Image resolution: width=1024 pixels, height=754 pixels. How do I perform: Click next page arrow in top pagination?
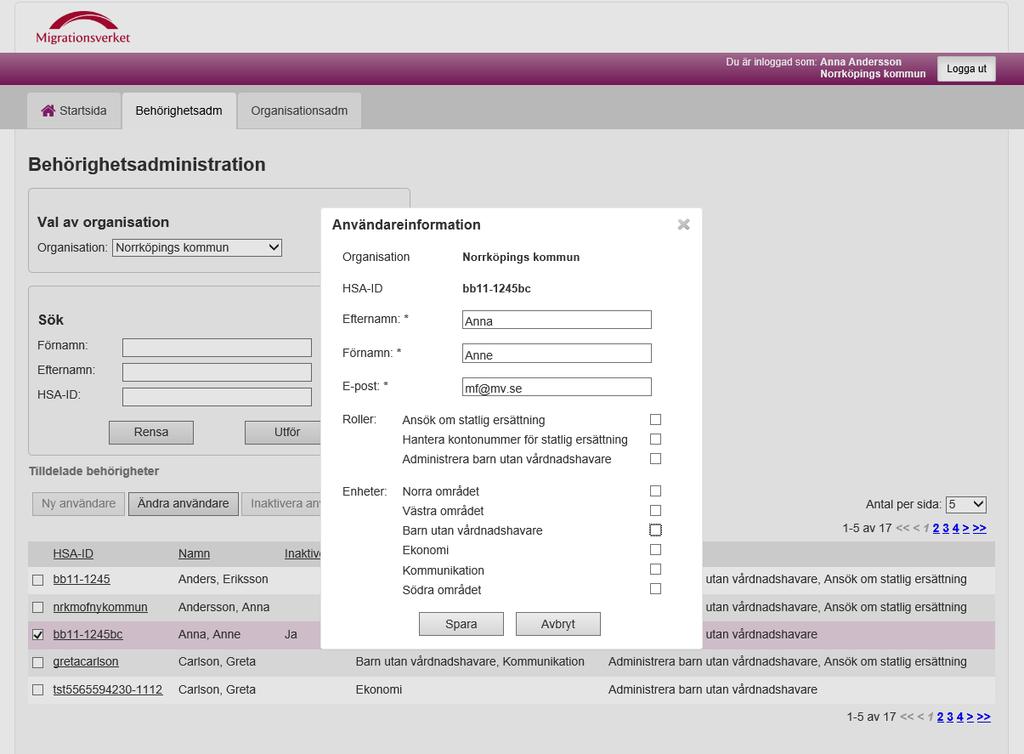966,528
